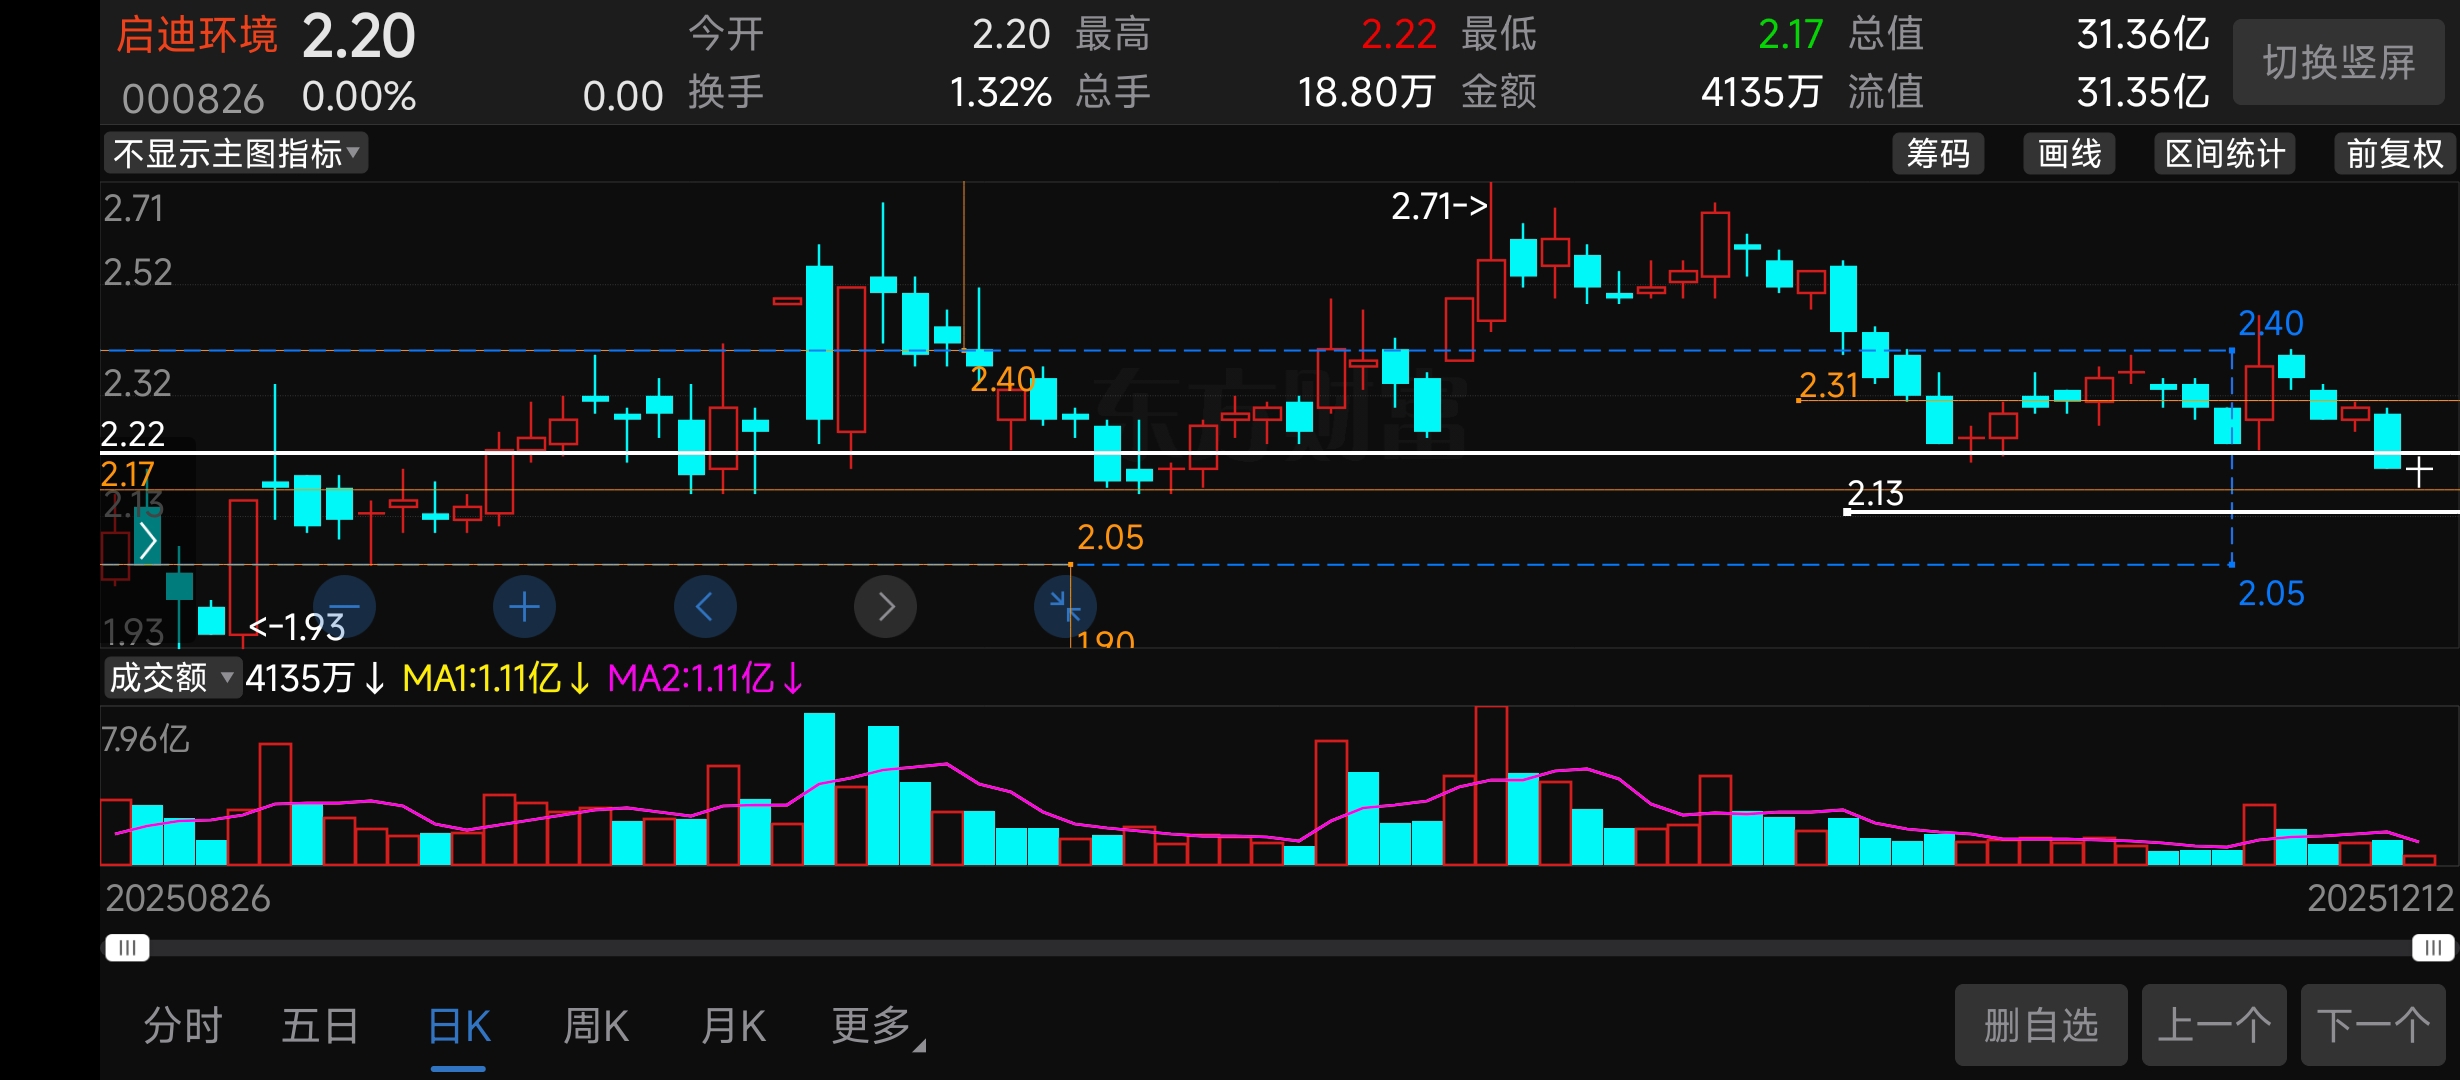Click the scroll-left arrow chart button

(705, 607)
